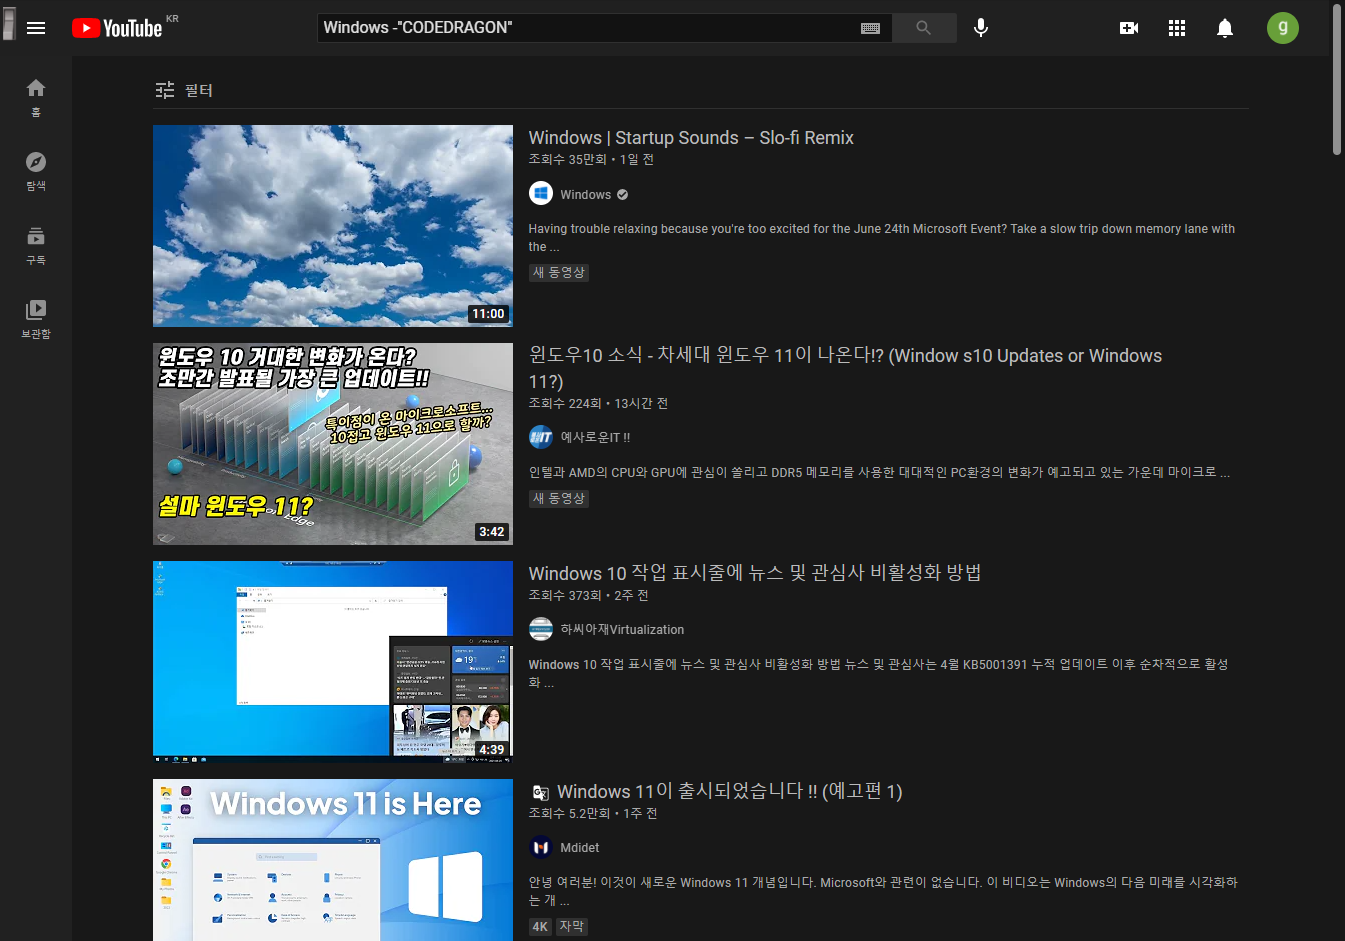The height and width of the screenshot is (941, 1345).
Task: Click the 예사로운IT channel avatar
Action: click(541, 437)
